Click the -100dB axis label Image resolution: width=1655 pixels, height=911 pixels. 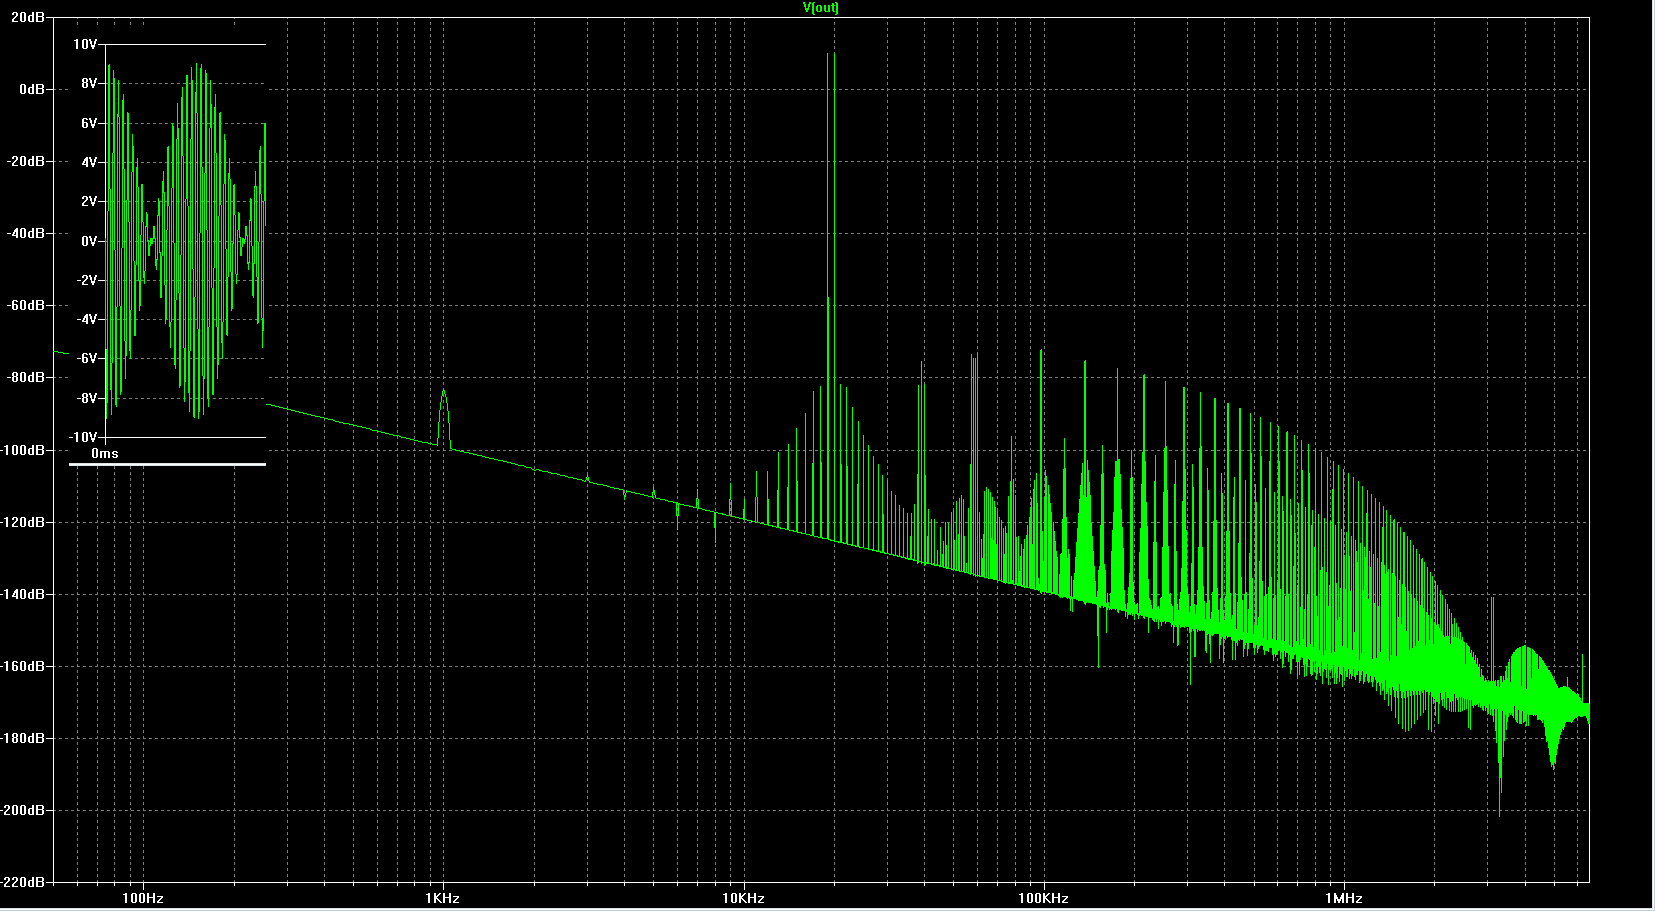tap(23, 450)
